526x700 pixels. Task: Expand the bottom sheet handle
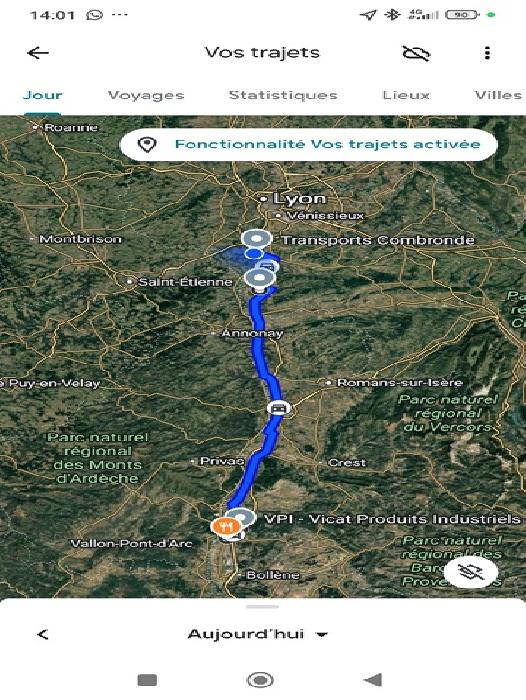coord(263,606)
